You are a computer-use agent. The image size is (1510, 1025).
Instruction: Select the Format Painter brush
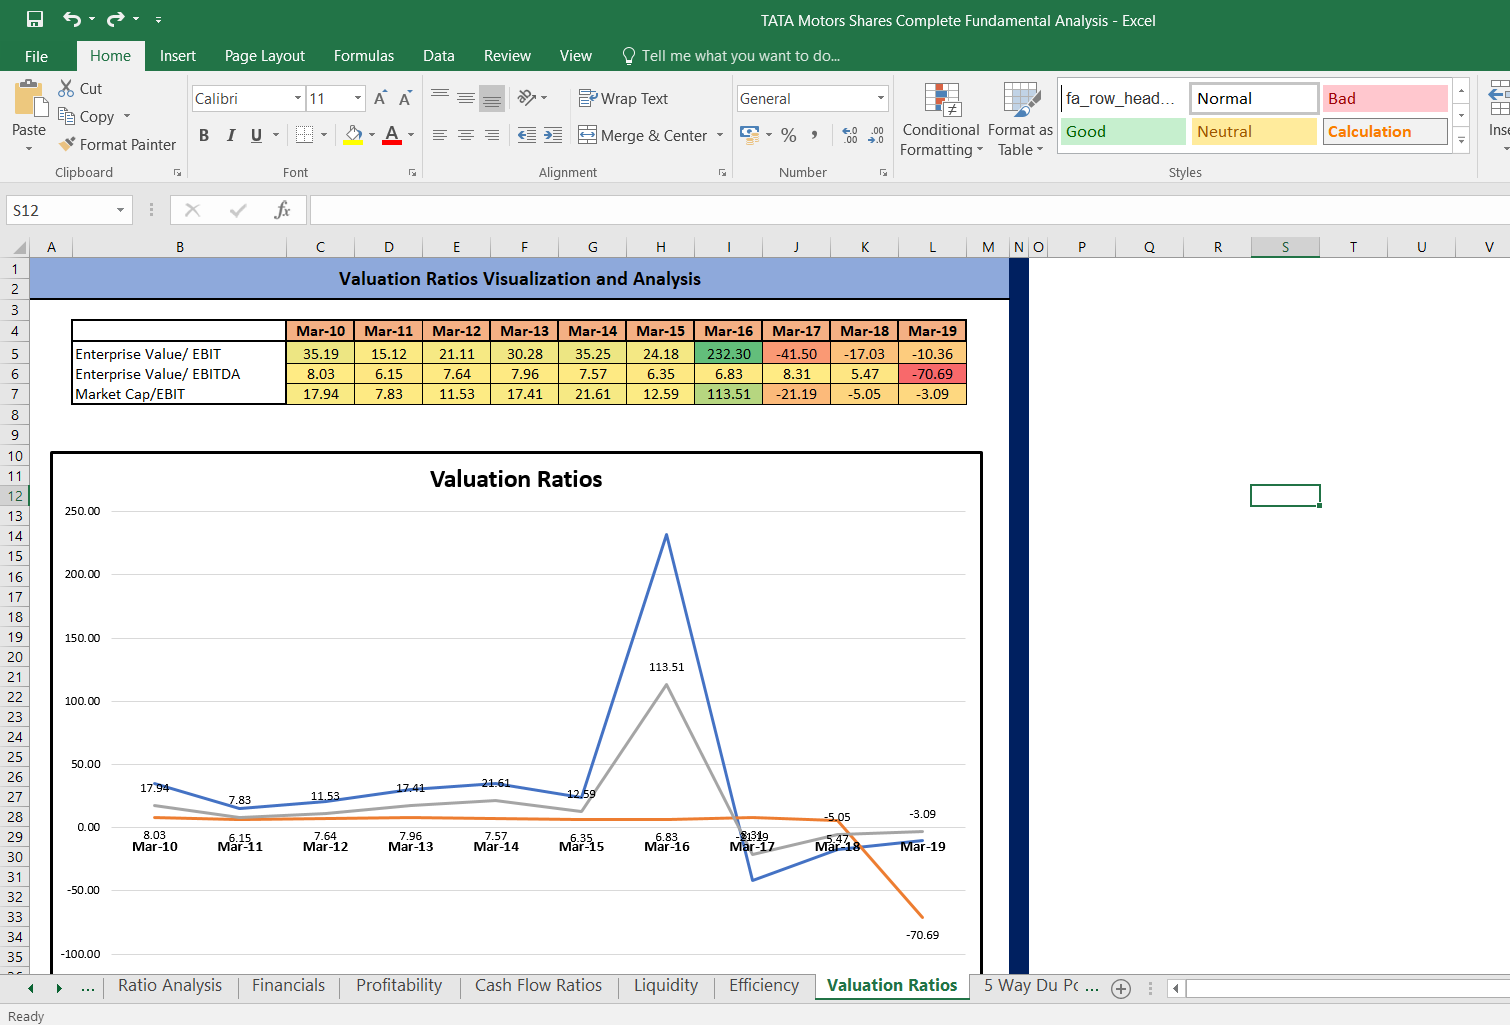[x=67, y=144]
